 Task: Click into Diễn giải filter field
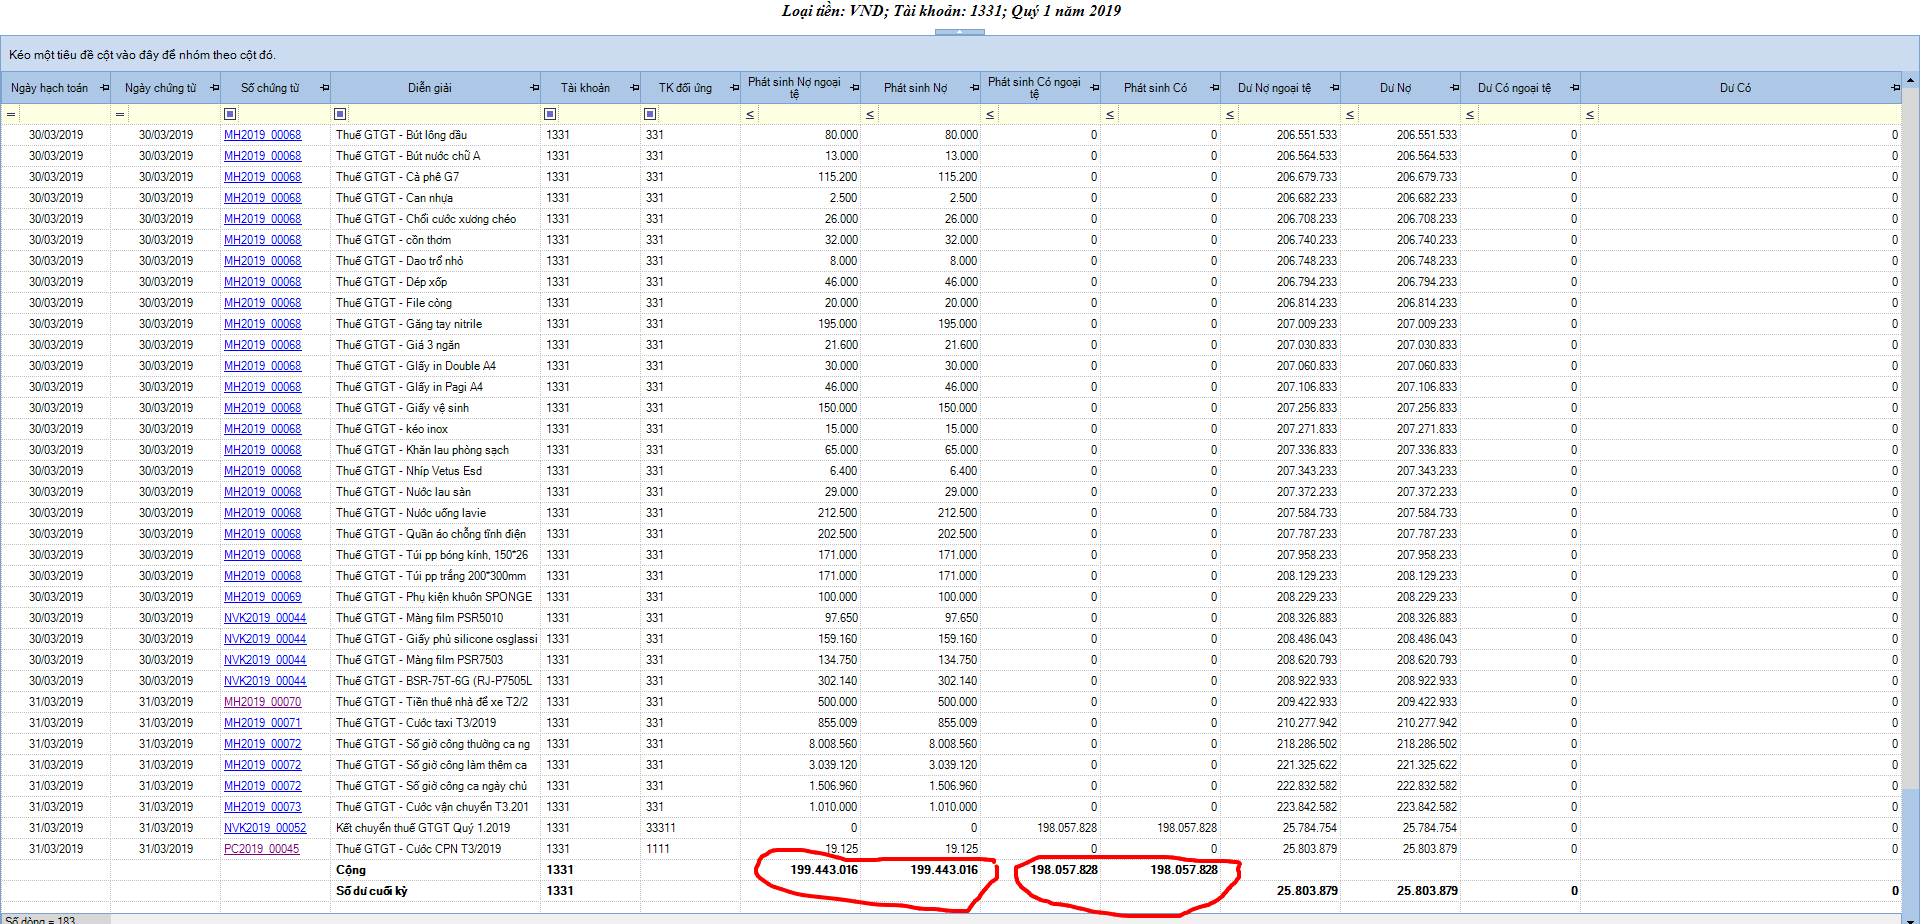(x=443, y=114)
